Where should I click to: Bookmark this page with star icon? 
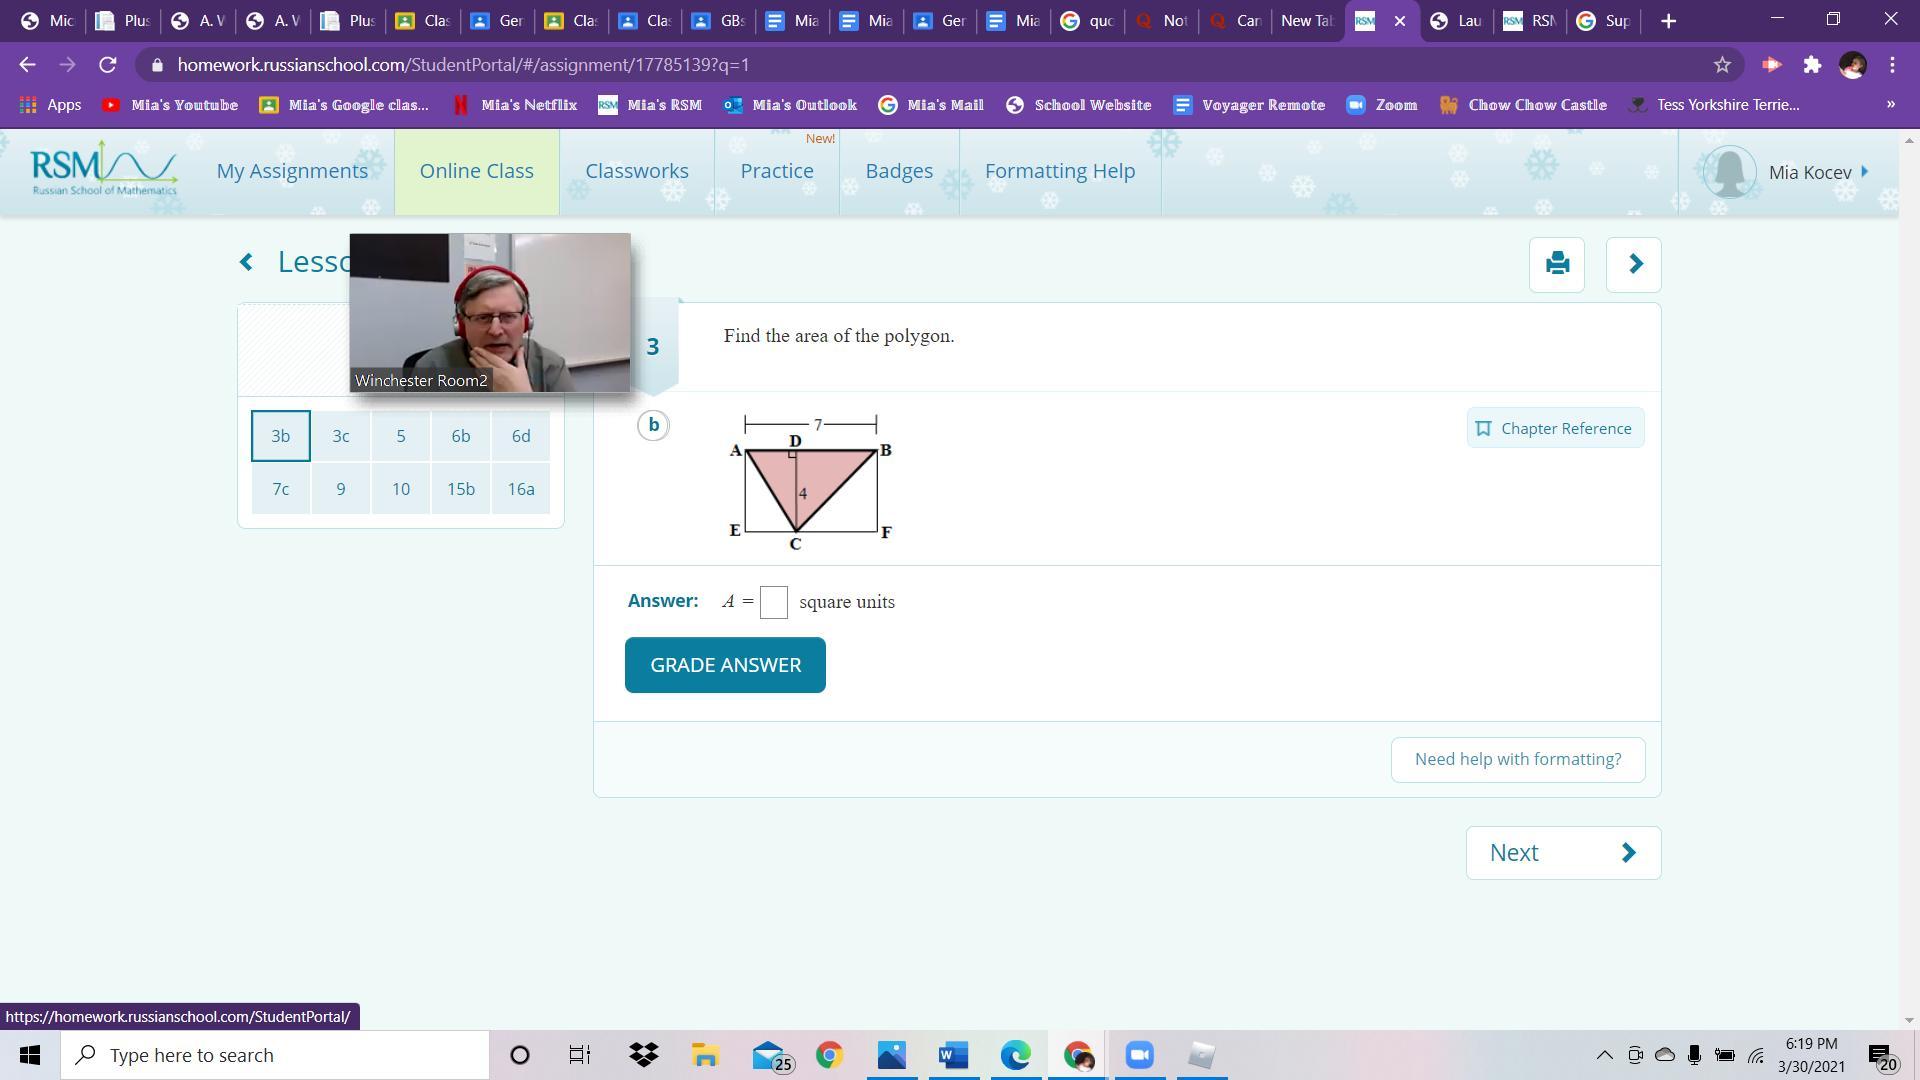tap(1722, 65)
